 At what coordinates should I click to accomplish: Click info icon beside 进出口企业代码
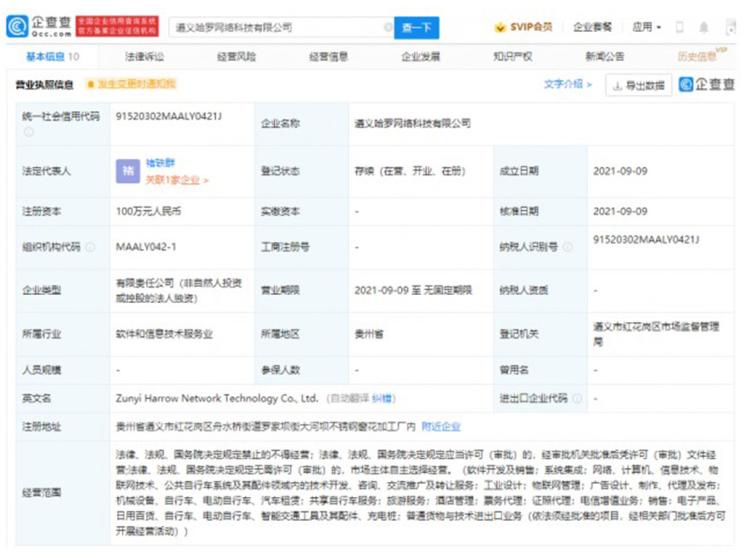click(x=576, y=398)
